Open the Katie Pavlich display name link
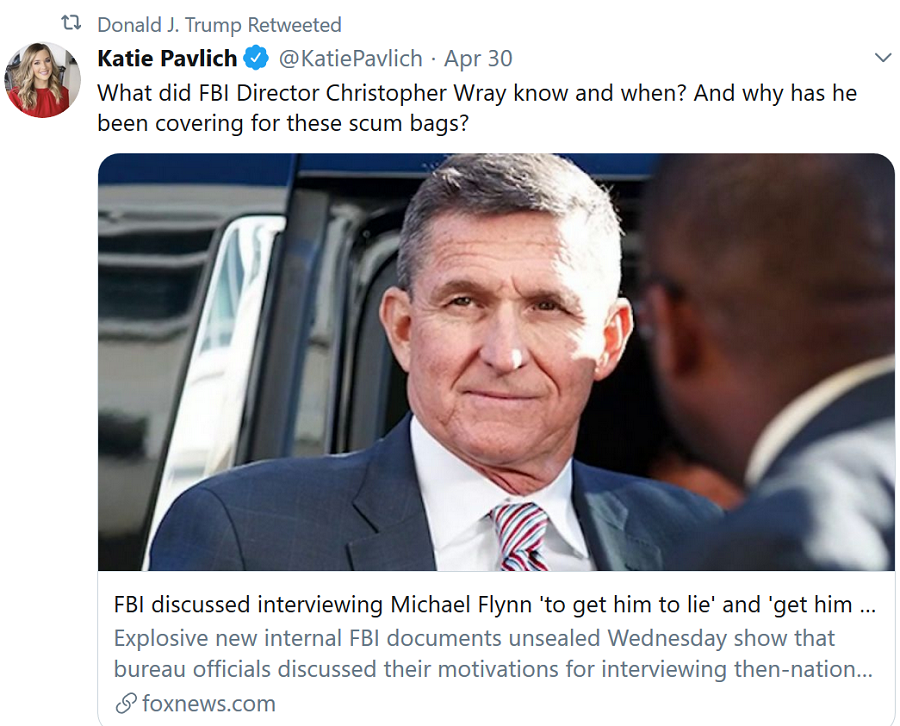 (x=167, y=58)
